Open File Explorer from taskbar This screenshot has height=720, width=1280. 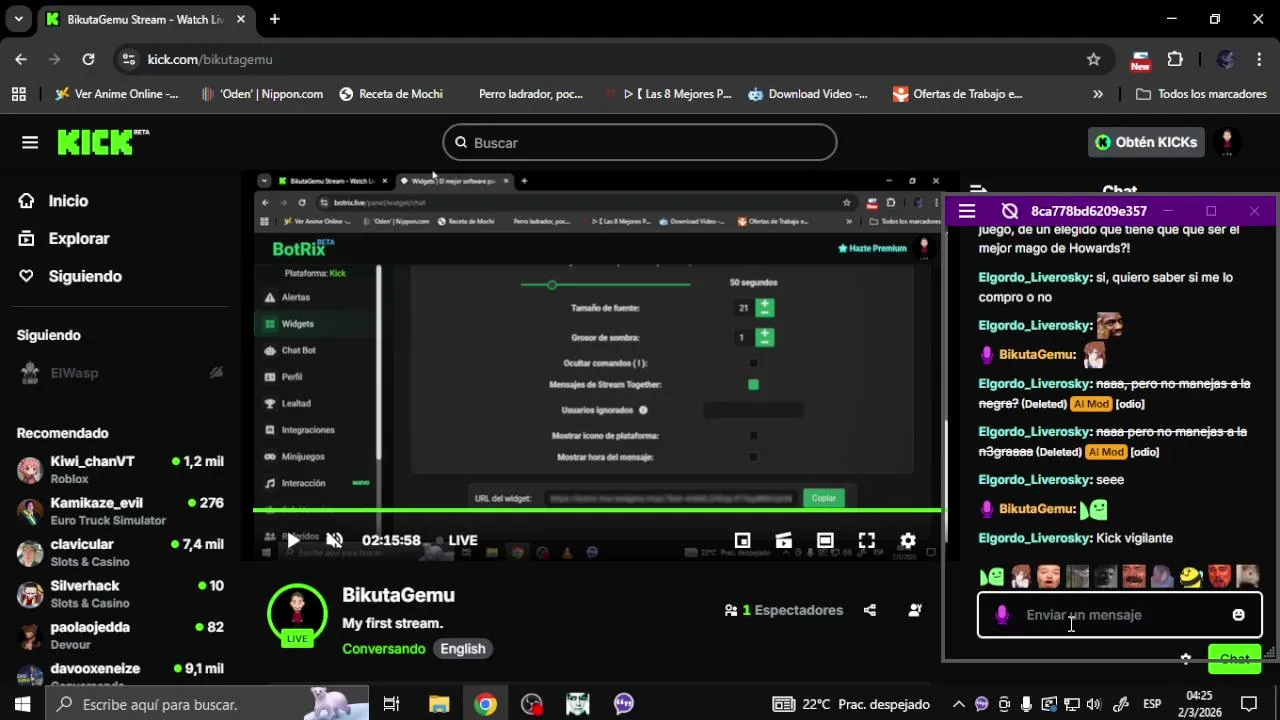tap(439, 705)
